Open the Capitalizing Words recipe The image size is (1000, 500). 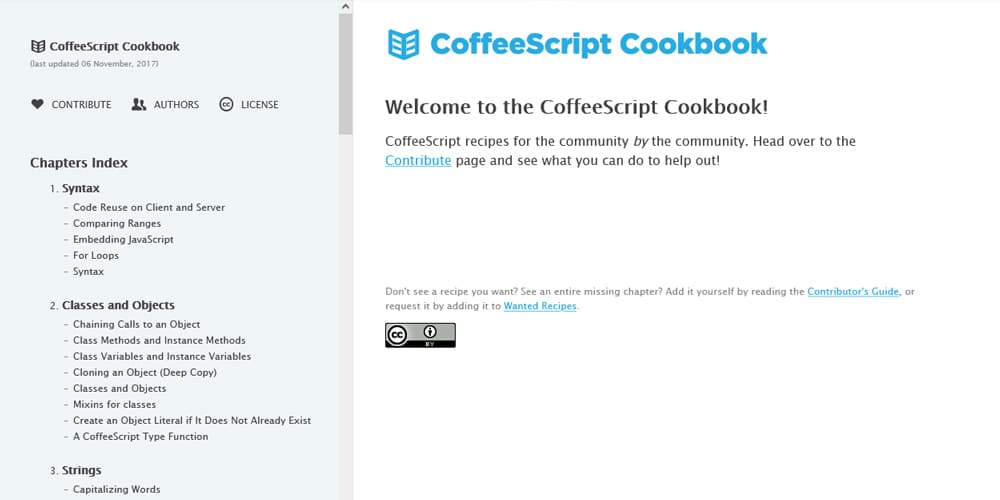117,489
